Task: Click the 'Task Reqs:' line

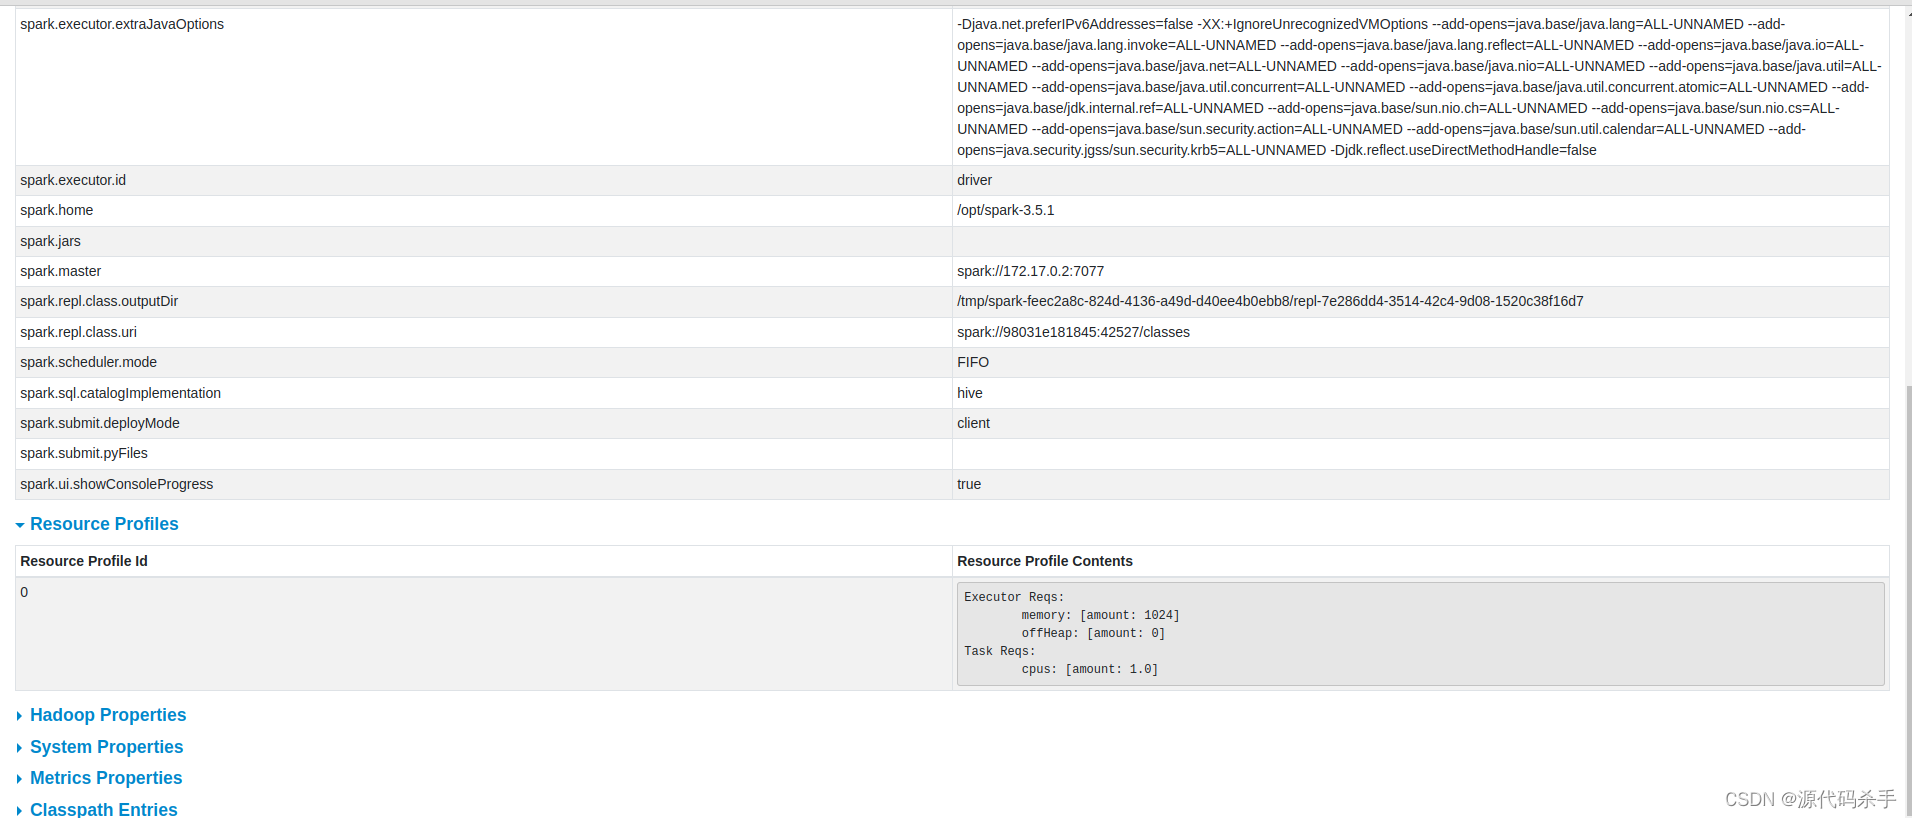Action: point(1000,651)
